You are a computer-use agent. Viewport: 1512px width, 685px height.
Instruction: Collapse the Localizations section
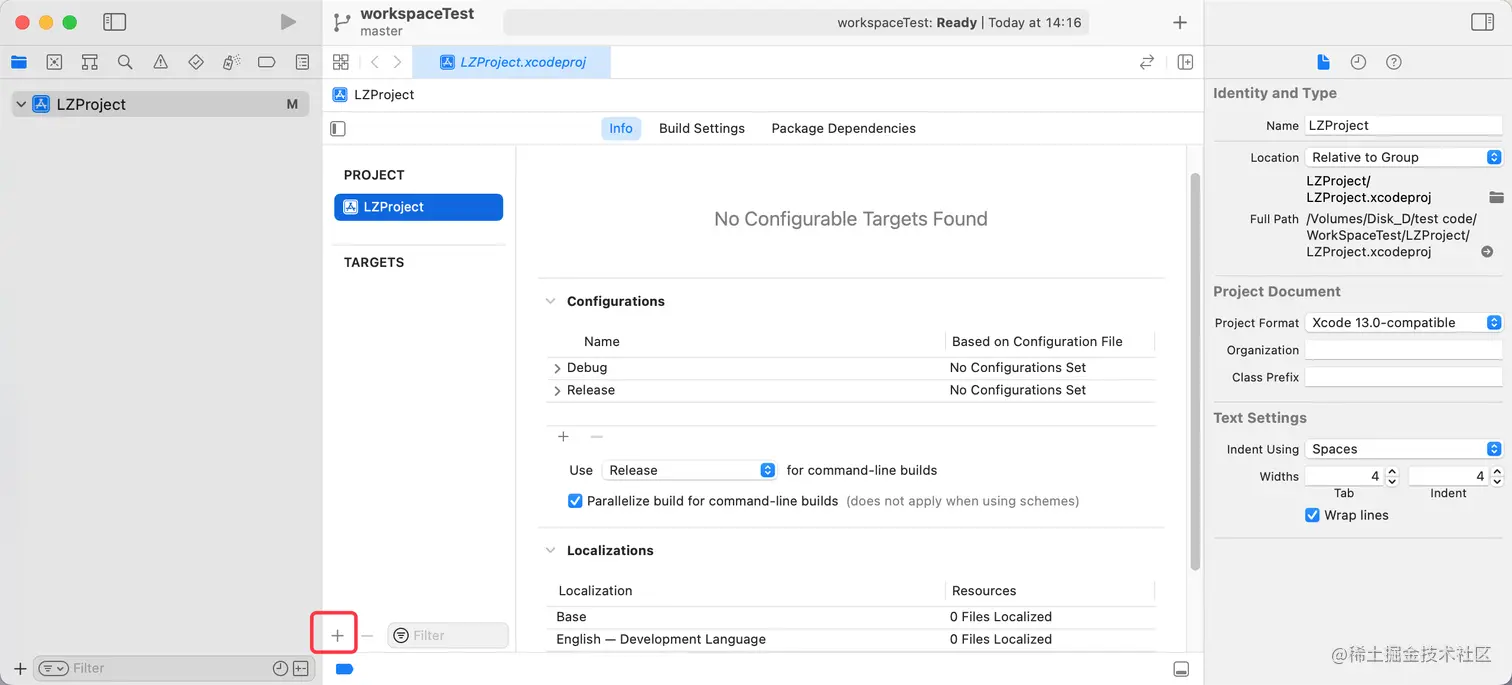click(x=550, y=550)
